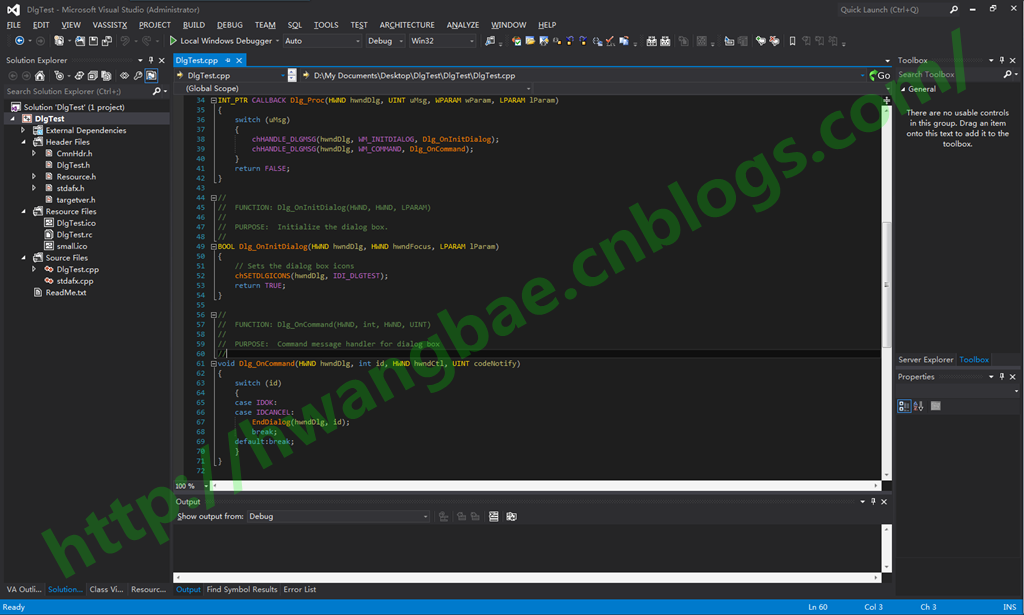Click the Save All icon on the toolbar
1024x615 pixels.
[108, 41]
